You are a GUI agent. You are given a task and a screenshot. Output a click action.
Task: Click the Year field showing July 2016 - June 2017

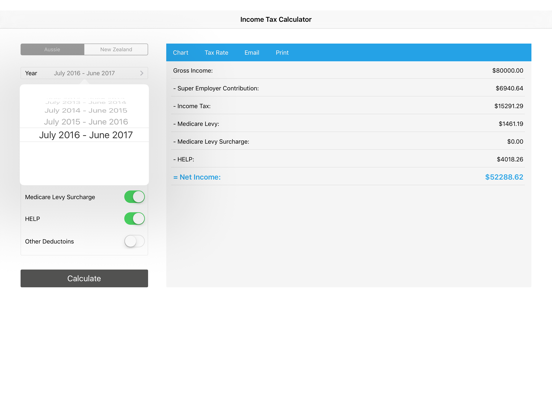coord(84,73)
